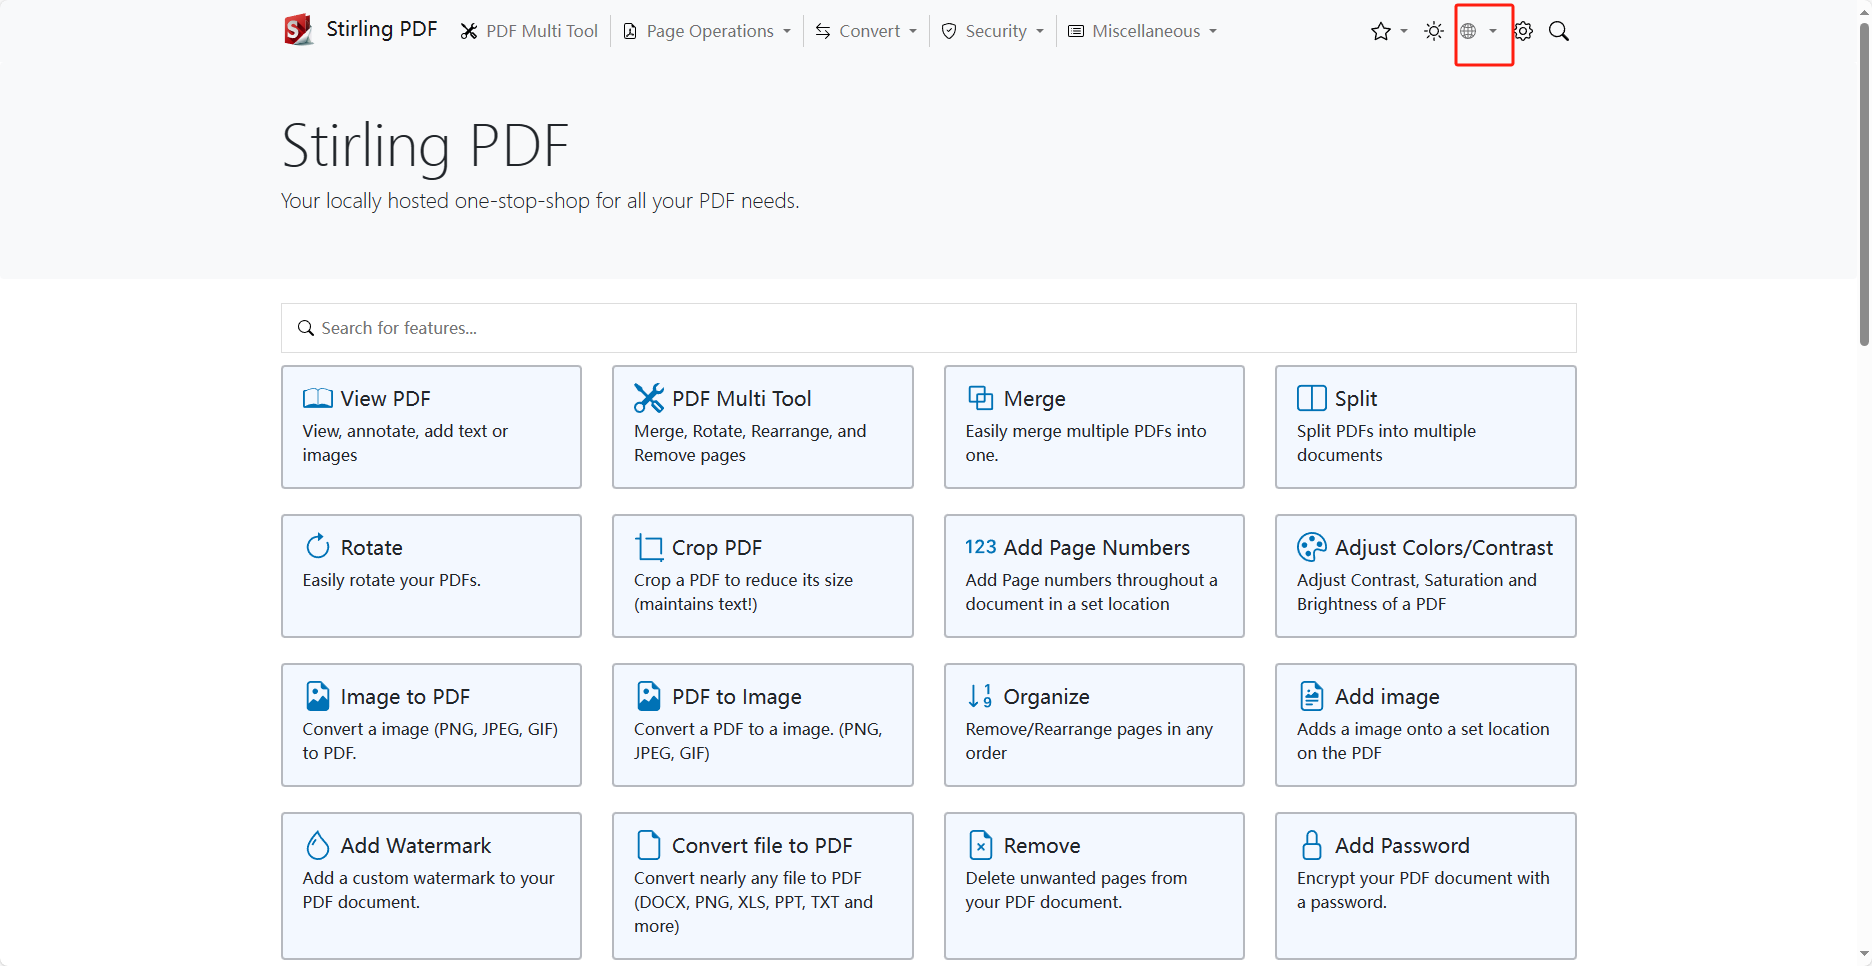The width and height of the screenshot is (1872, 966).
Task: Click the wrench icon beside navbar PDF Multi Tool
Action: click(468, 31)
